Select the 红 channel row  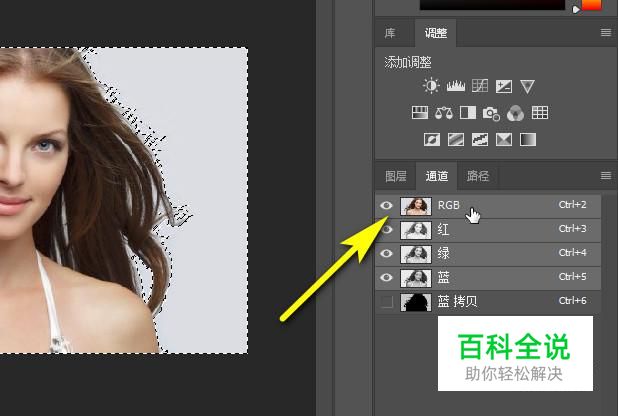tap(488, 230)
